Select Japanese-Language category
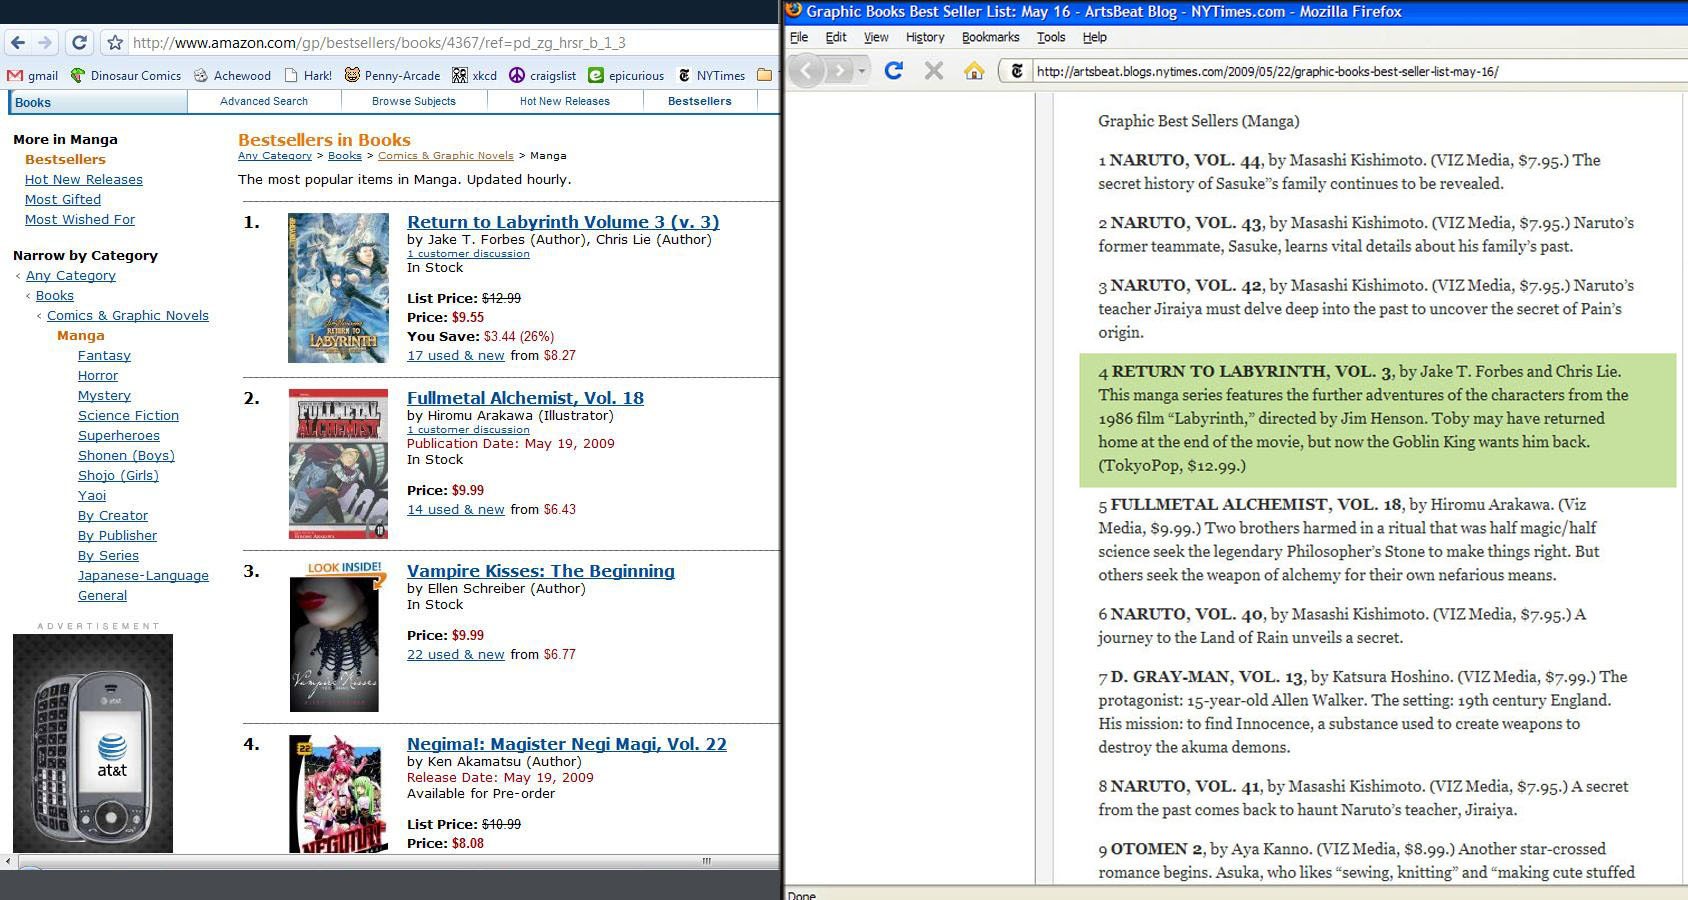The image size is (1688, 900). (x=143, y=575)
